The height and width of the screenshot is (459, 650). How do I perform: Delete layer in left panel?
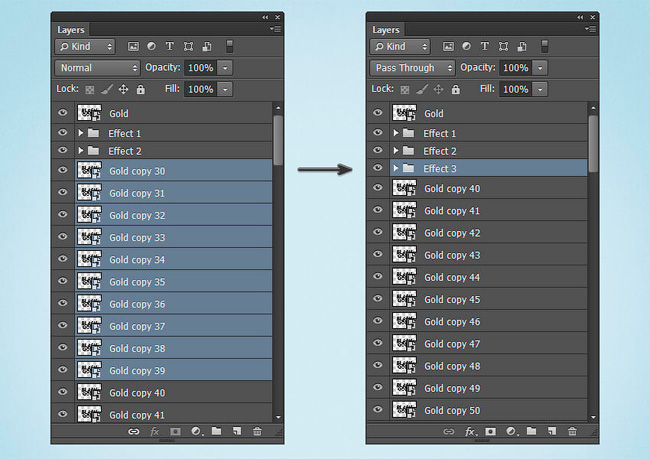coord(257,432)
